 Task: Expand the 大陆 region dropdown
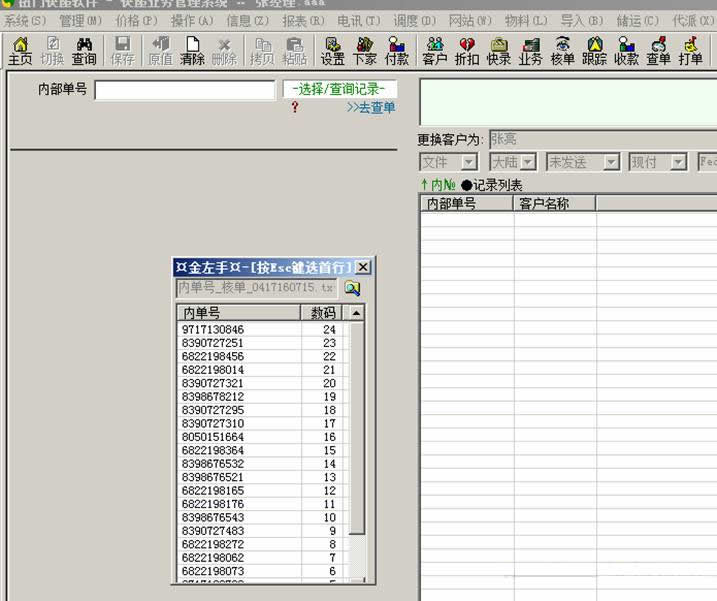[528, 162]
